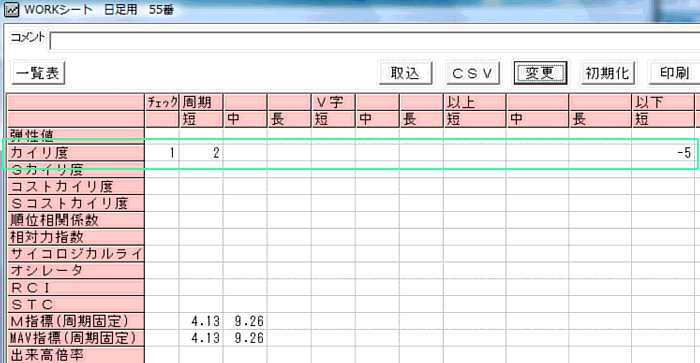Click 長 subheader in 以上 group
700x363 pixels.
pos(600,120)
